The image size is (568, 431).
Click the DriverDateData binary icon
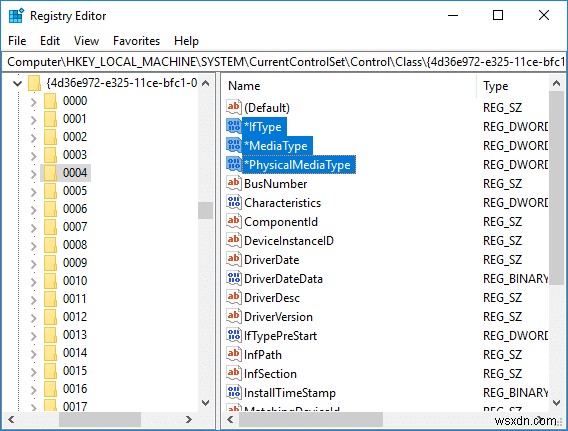pyautogui.click(x=234, y=279)
